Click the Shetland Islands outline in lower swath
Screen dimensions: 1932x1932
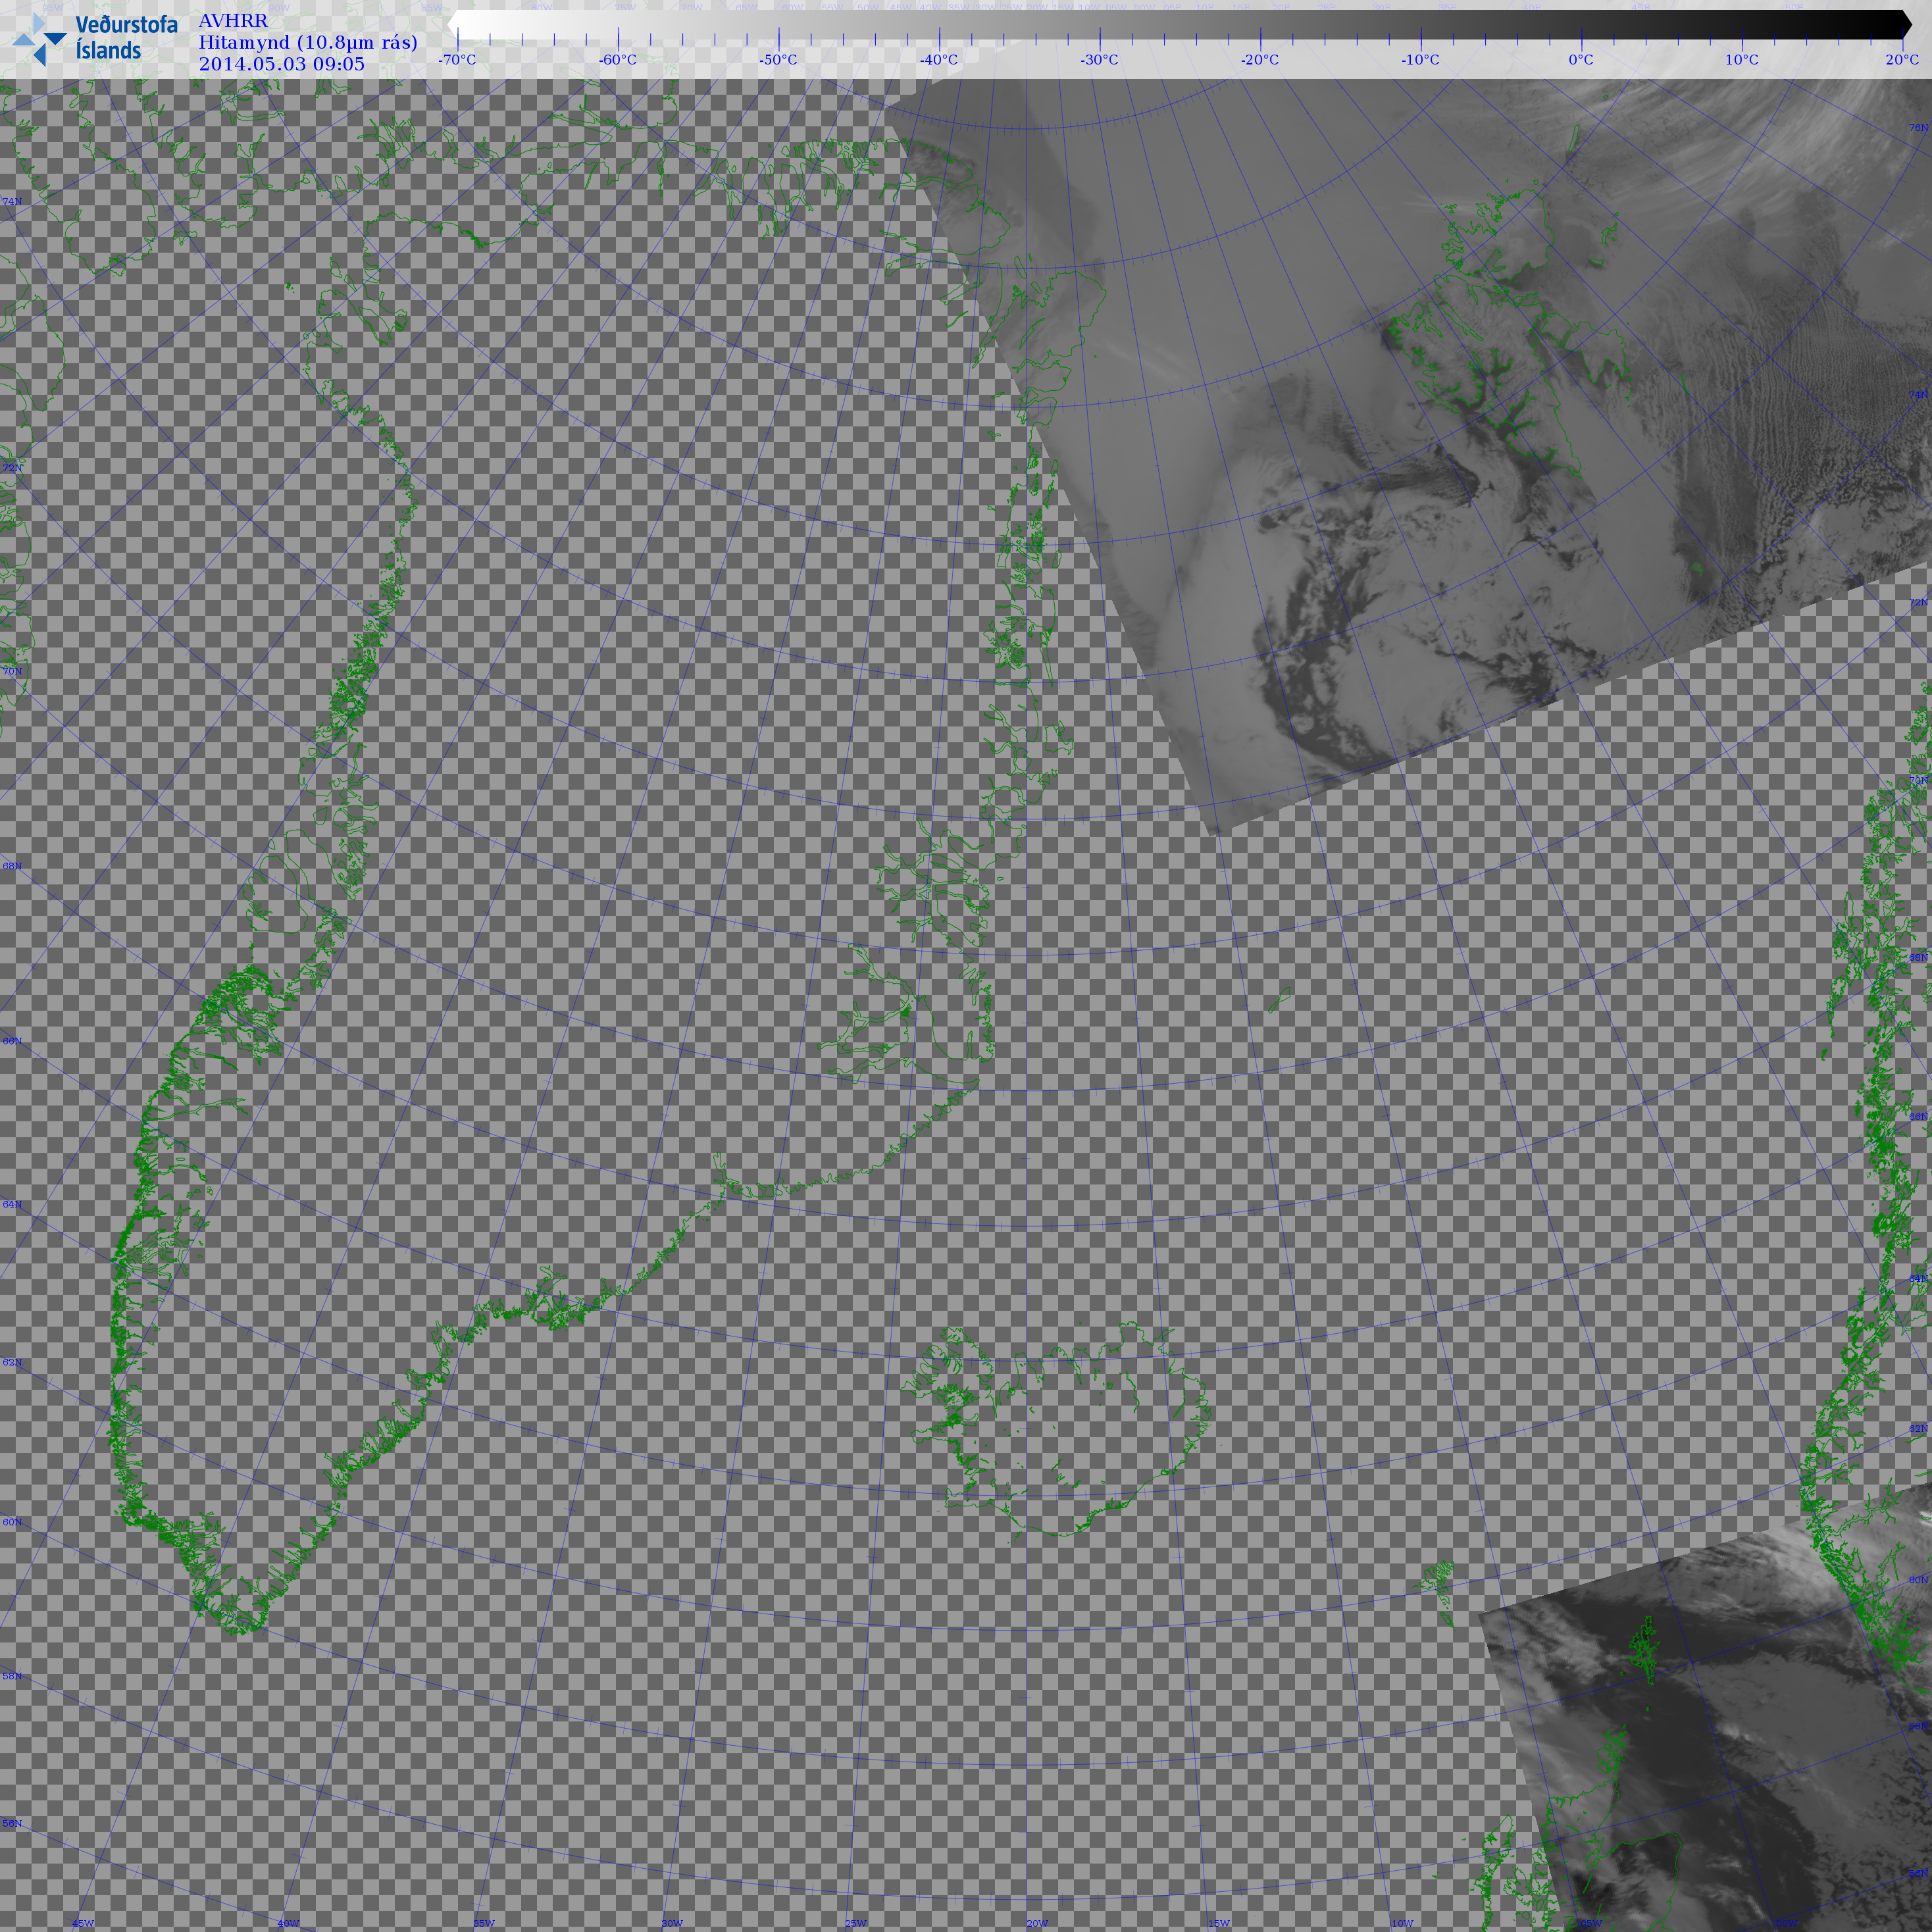click(1644, 1649)
